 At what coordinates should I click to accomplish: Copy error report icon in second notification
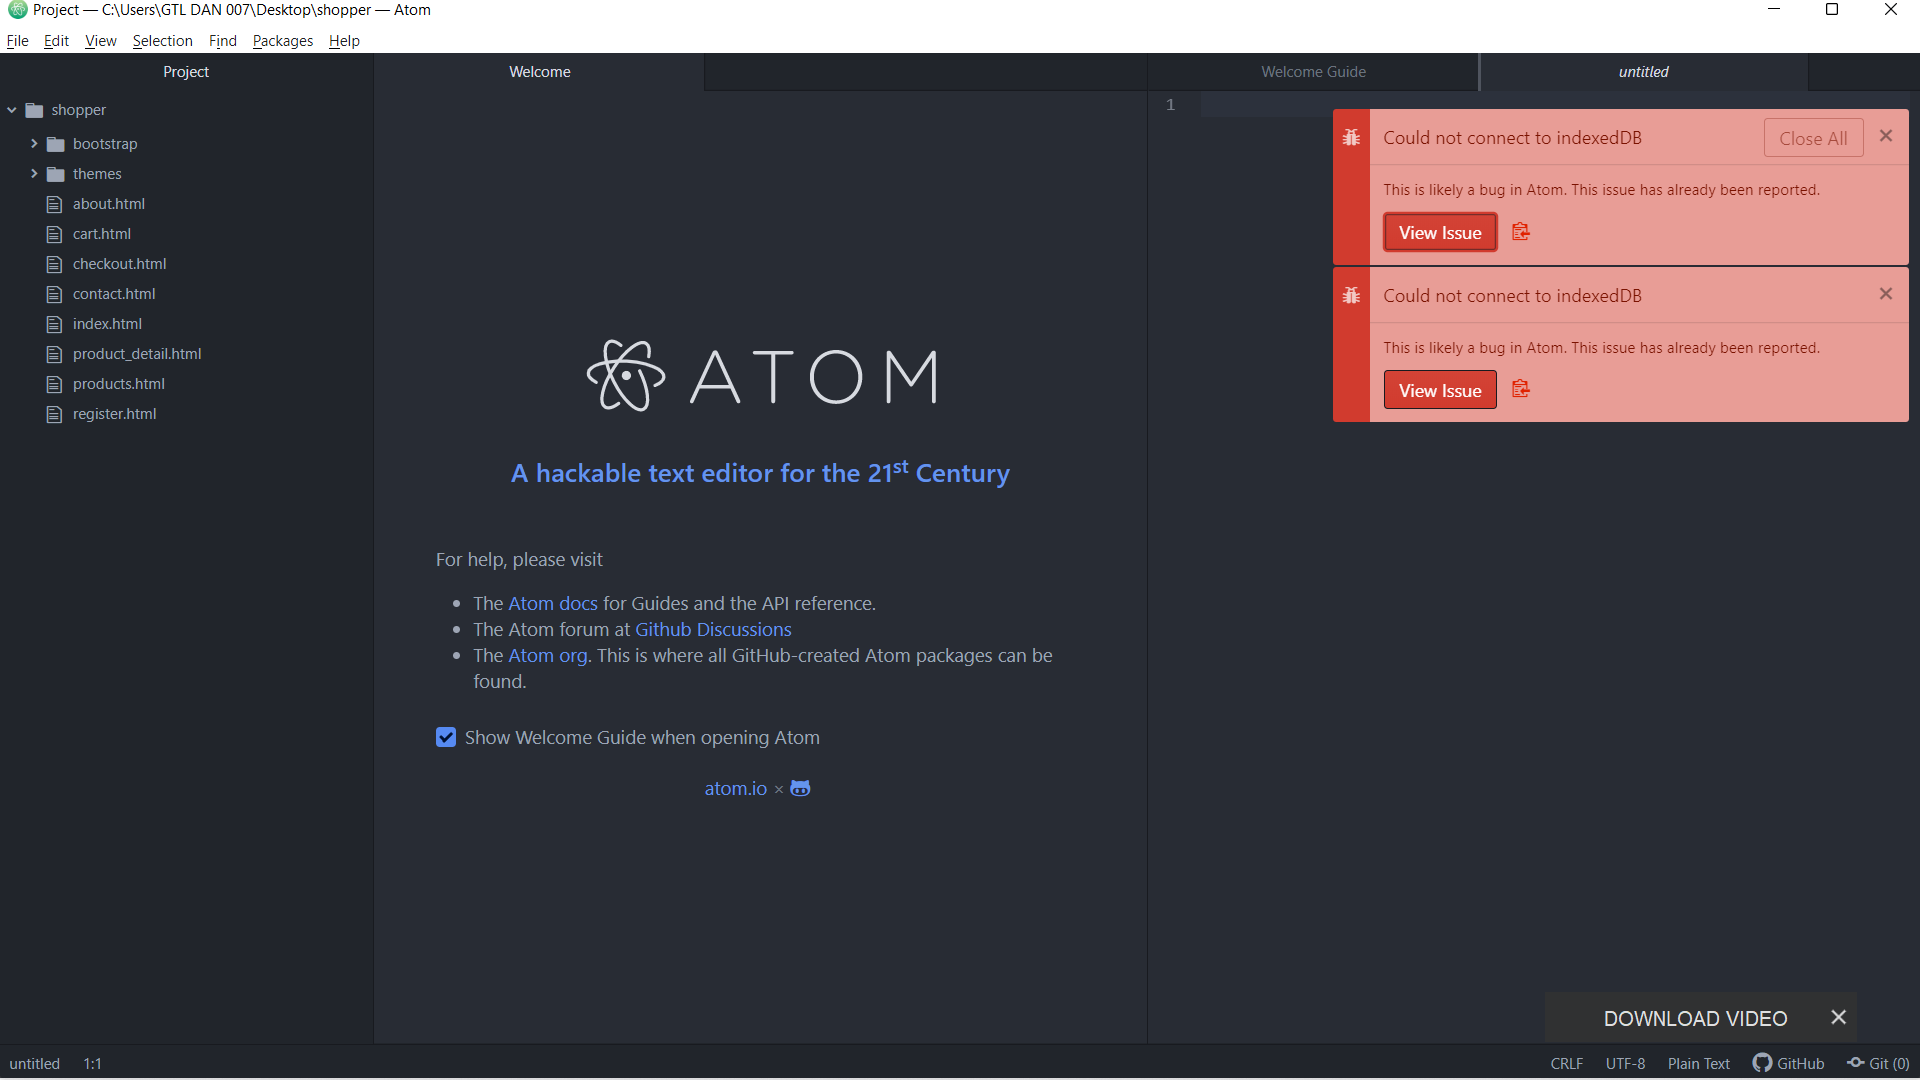(1521, 389)
